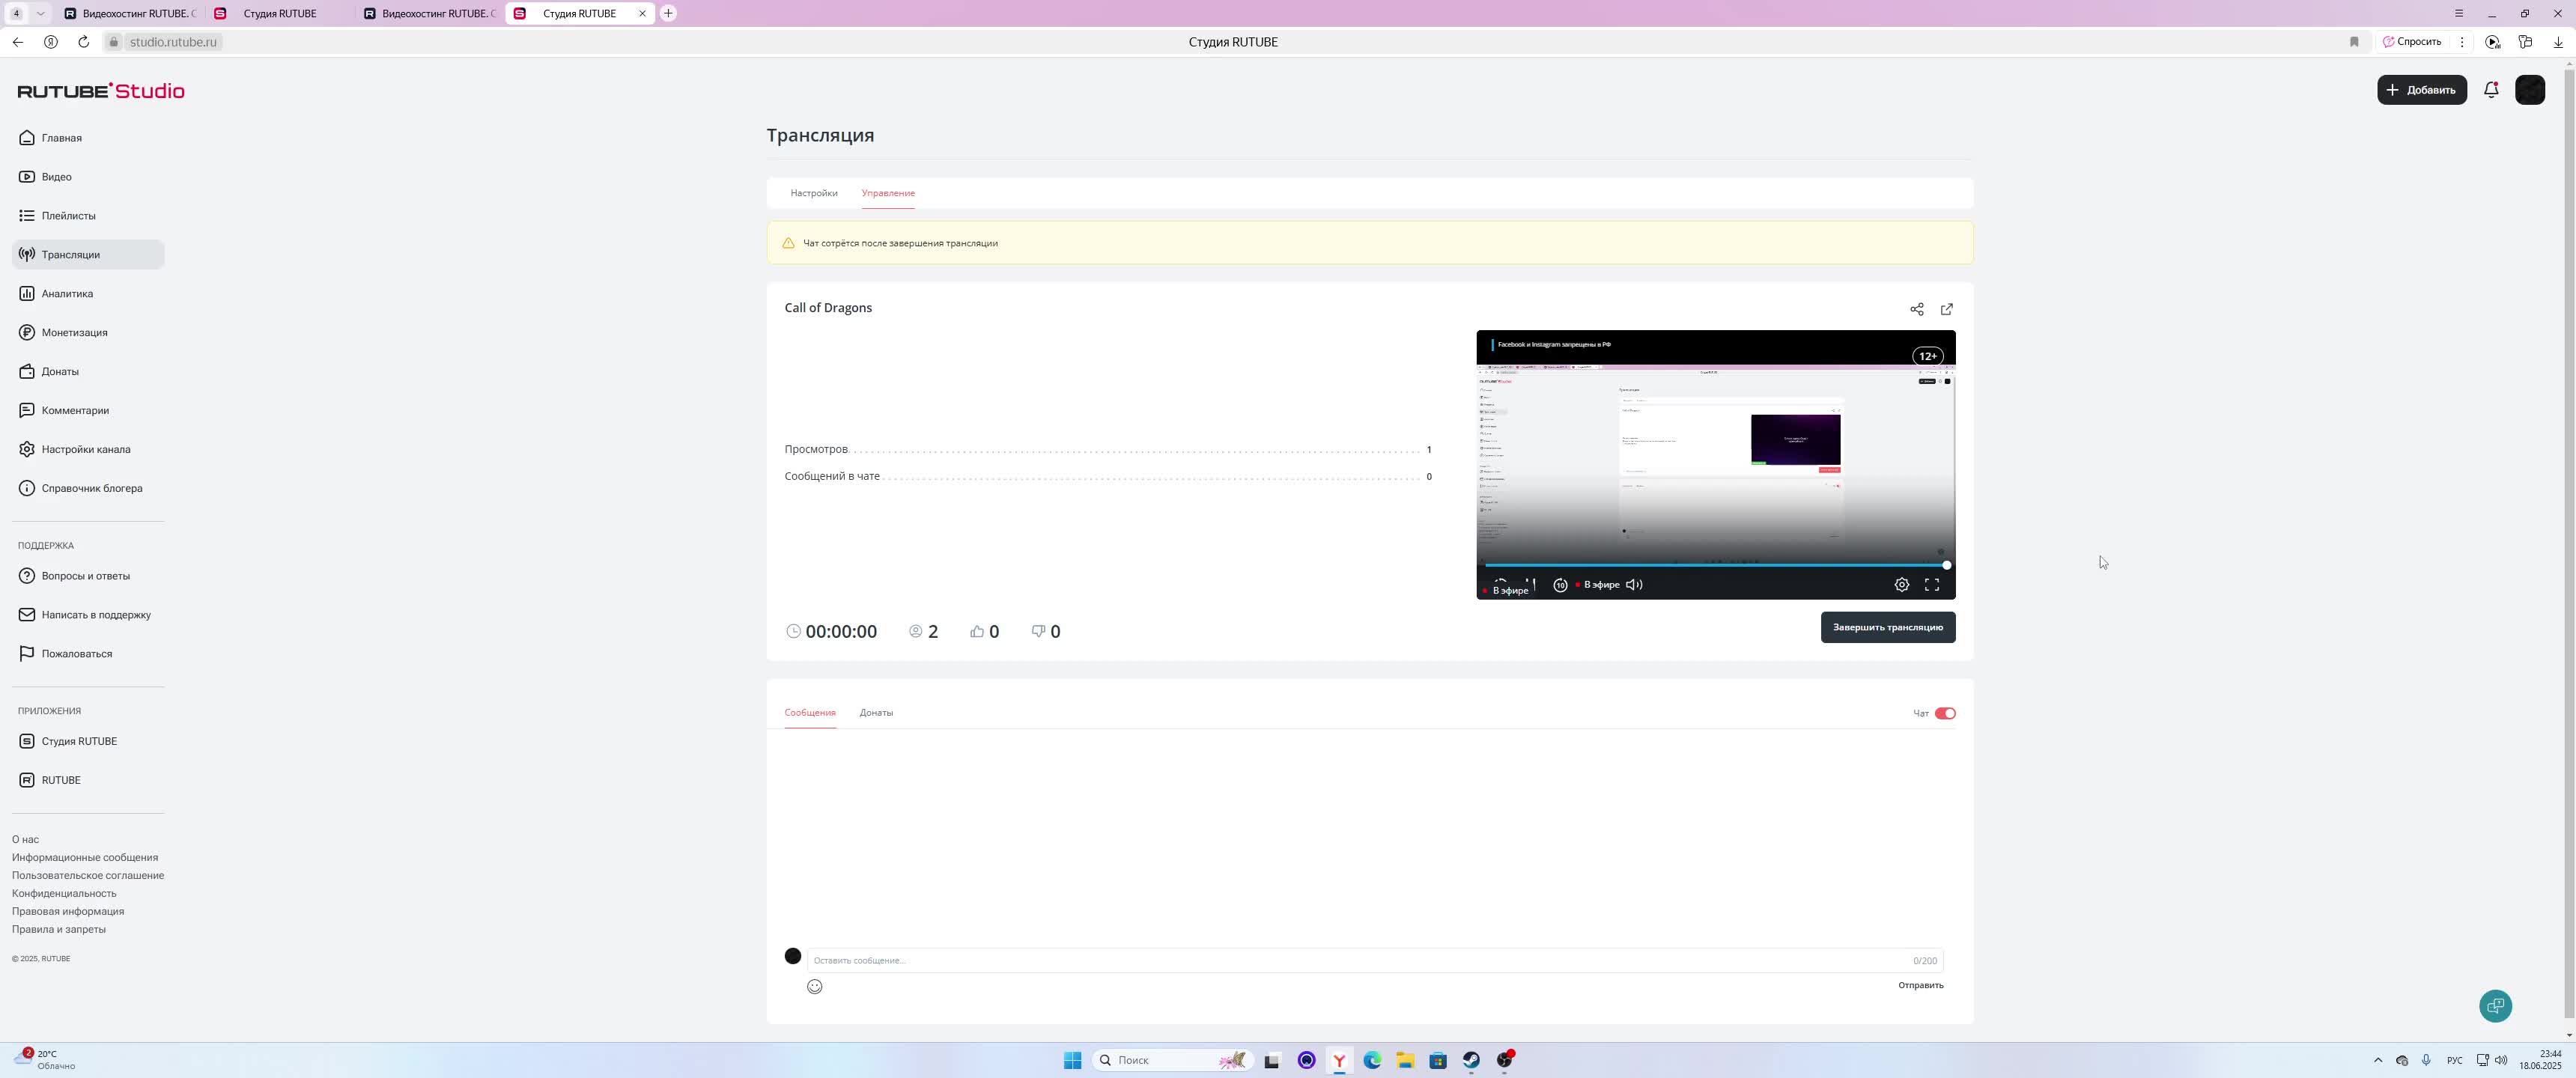This screenshot has height=1078, width=2576.
Task: Click the Оставить сообщение input field
Action: coord(1375,961)
